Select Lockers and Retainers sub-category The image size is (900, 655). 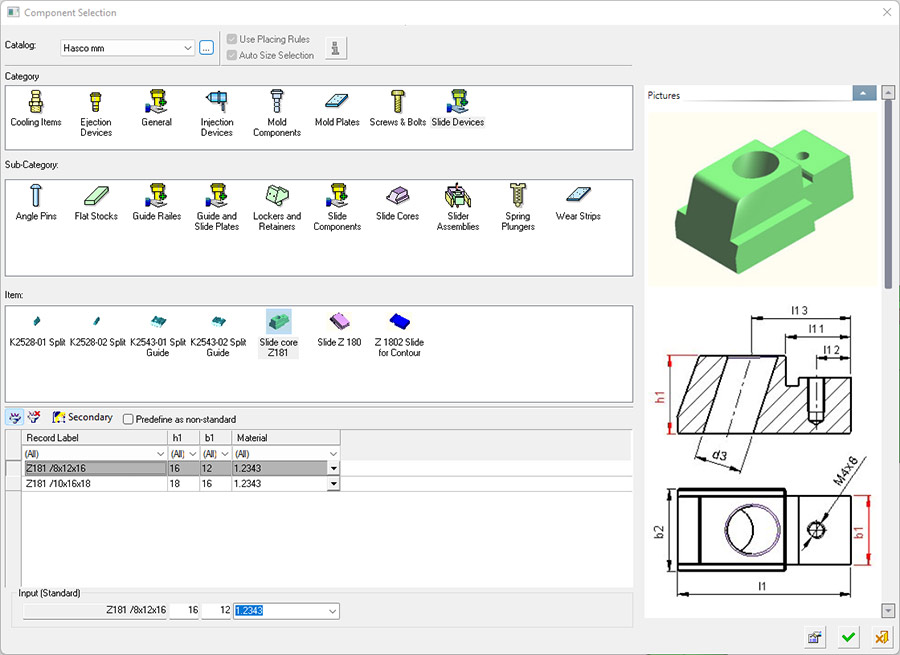coord(277,208)
